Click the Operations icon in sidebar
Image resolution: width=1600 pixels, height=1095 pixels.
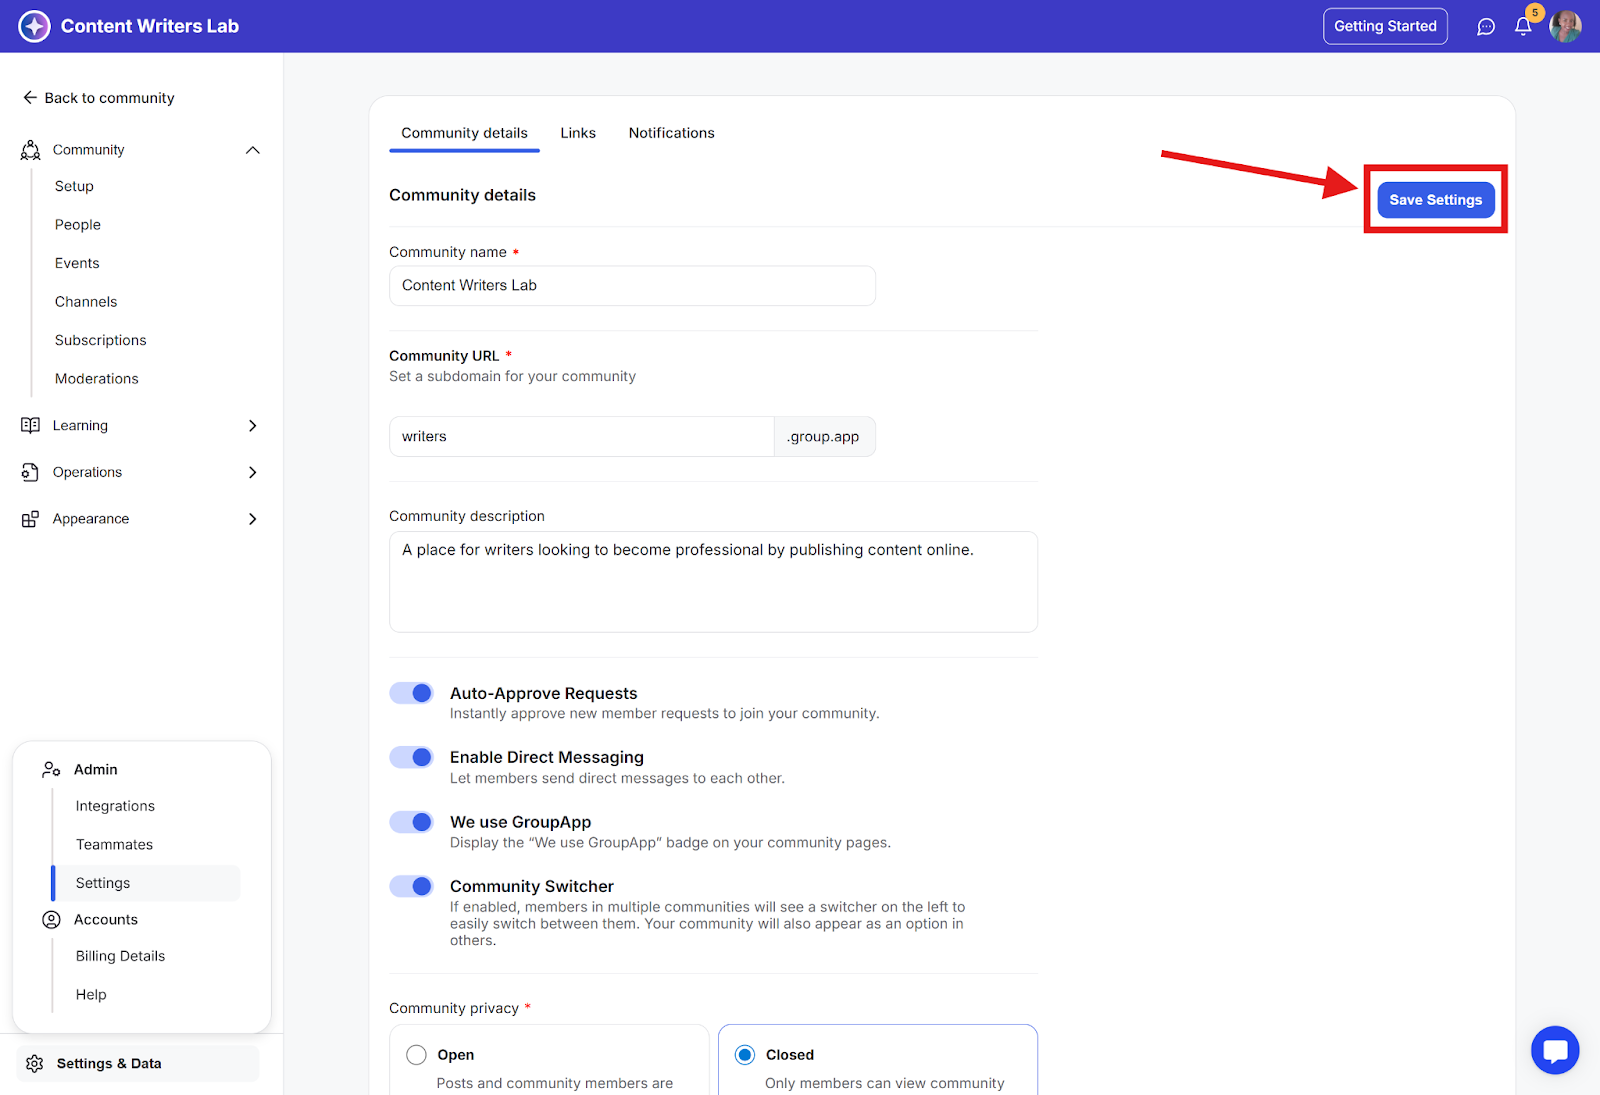31,472
